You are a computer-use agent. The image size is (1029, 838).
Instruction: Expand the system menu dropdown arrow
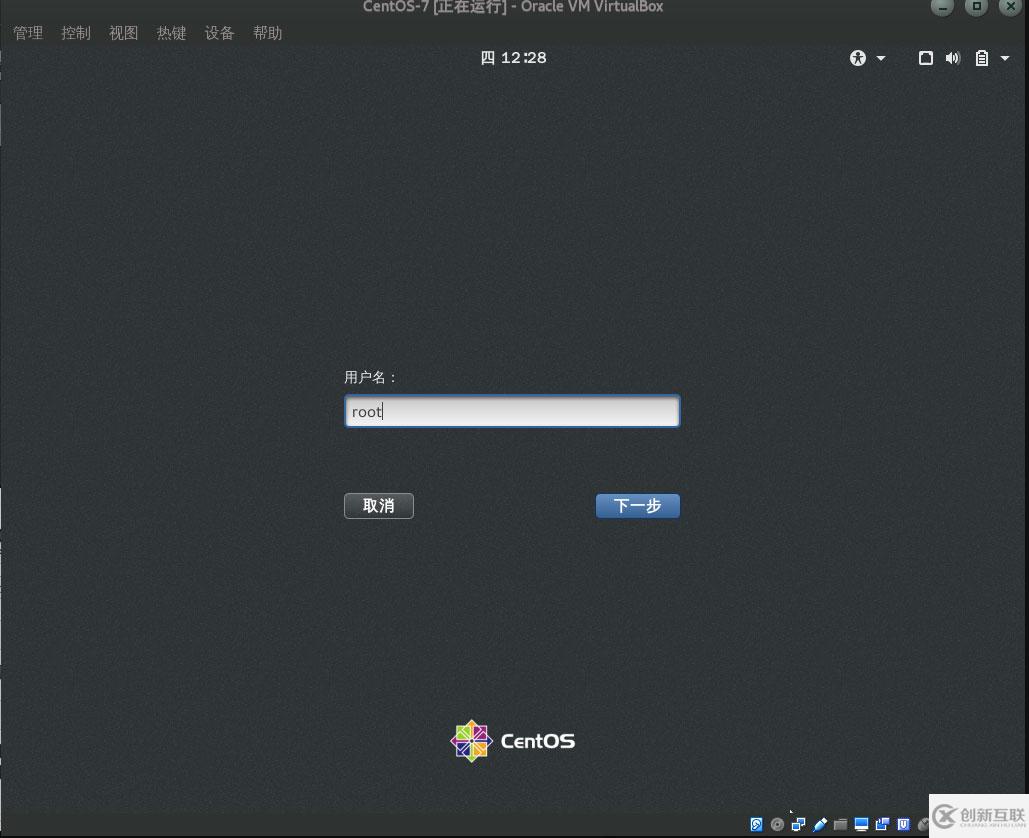tap(1005, 58)
